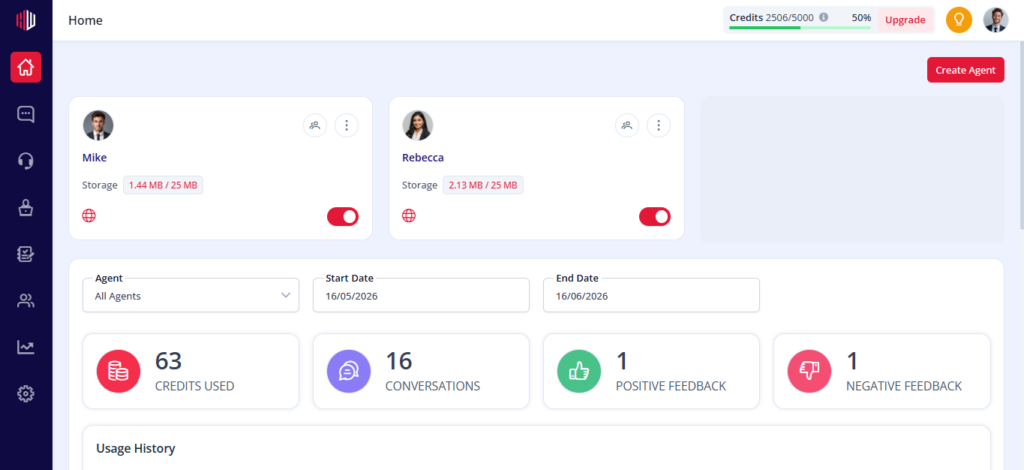This screenshot has height=470, width=1024.
Task: Toggle the Rebecca agent switch off
Action: coord(655,217)
